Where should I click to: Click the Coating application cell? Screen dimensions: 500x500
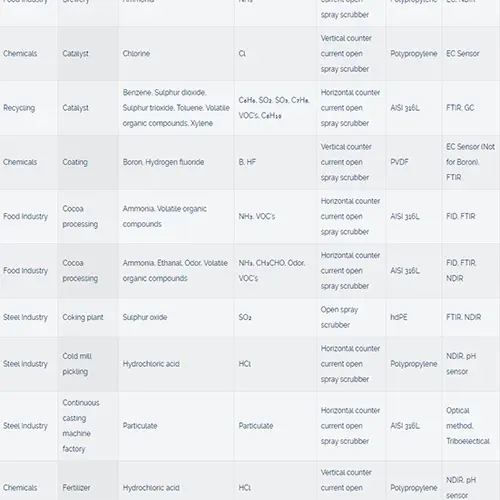[x=88, y=162]
